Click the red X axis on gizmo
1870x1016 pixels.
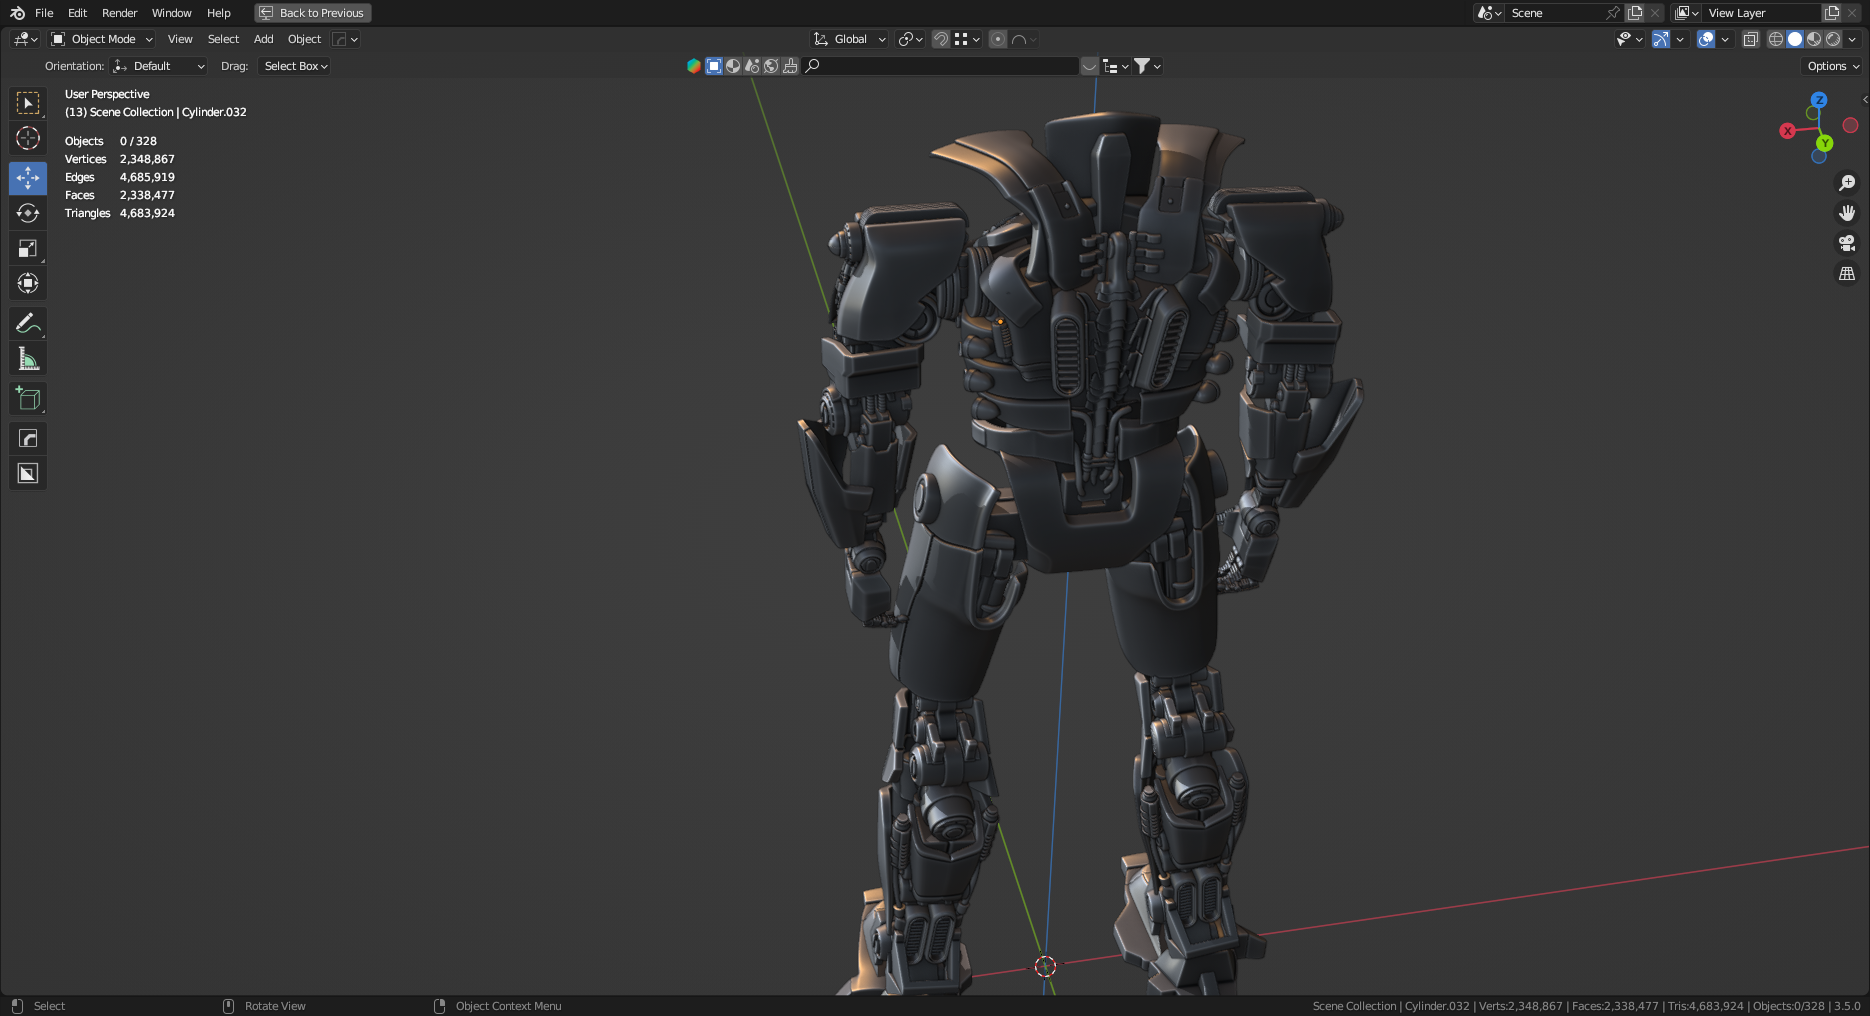coord(1787,131)
